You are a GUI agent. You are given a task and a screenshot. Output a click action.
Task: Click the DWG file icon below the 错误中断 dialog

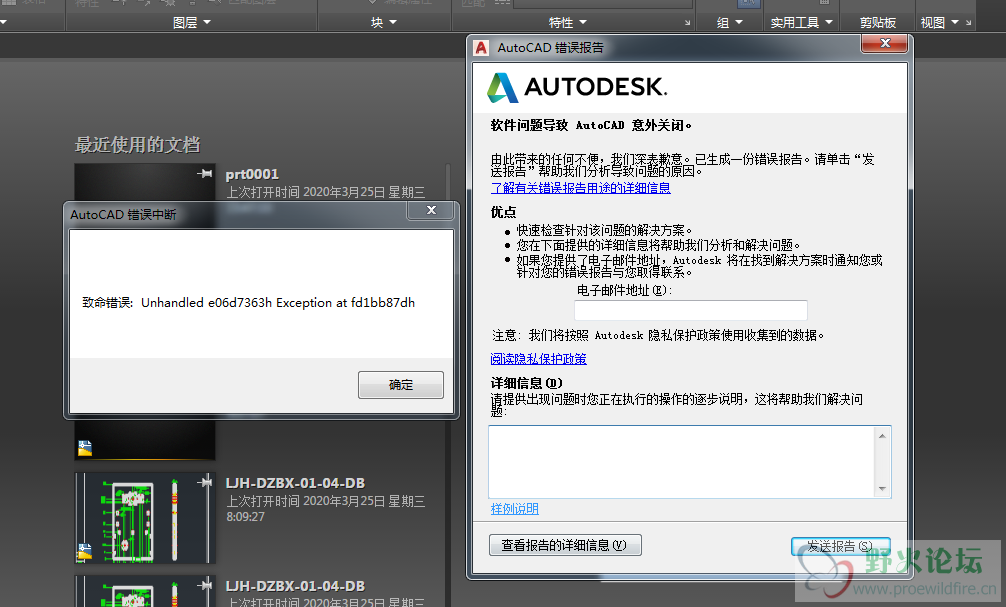point(85,448)
